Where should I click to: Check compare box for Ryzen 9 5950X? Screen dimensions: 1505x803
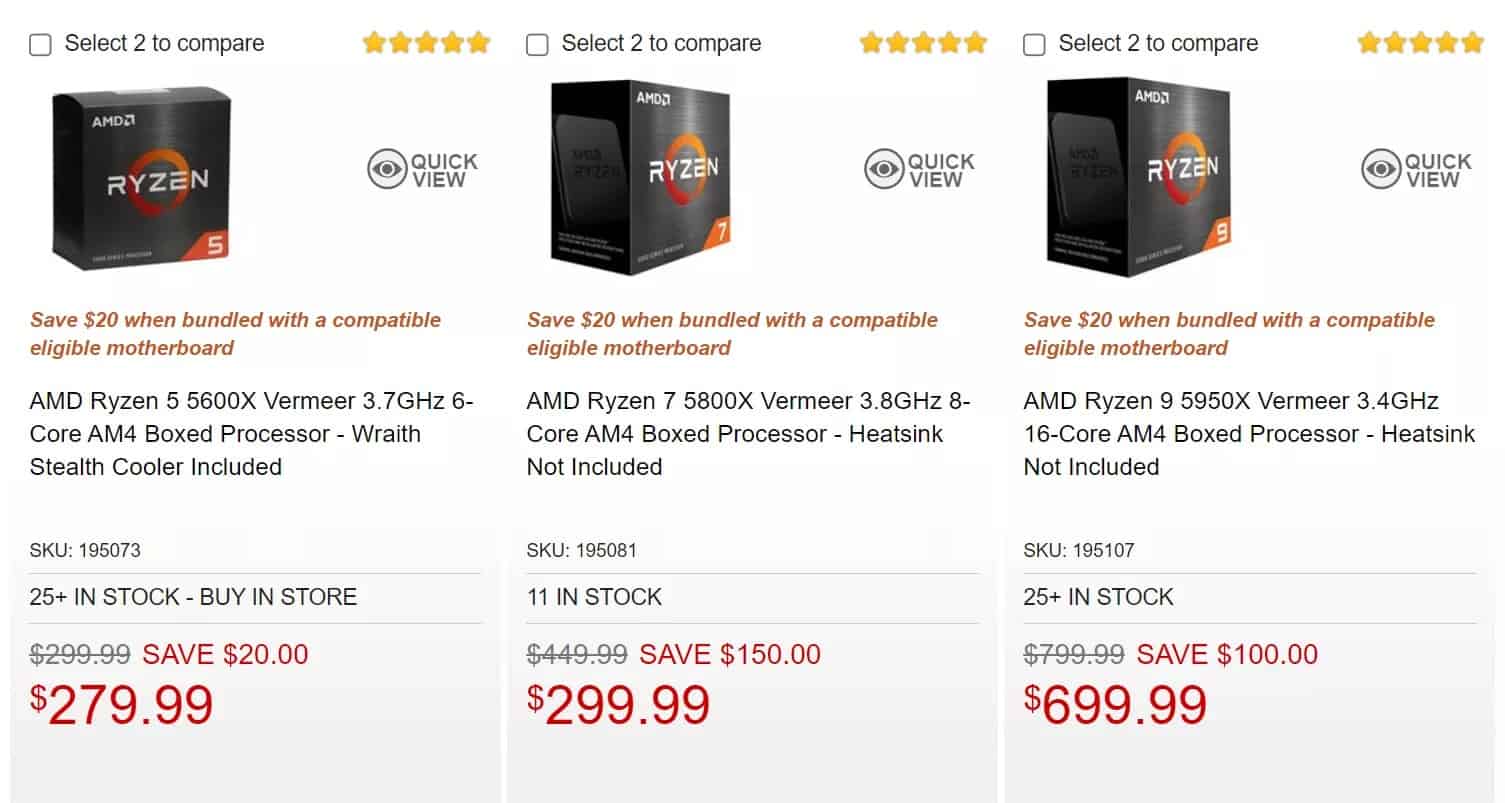click(x=1035, y=45)
